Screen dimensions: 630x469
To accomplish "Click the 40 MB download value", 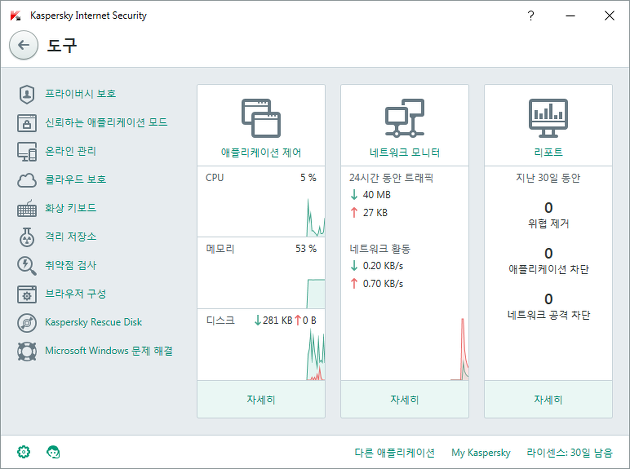I will pyautogui.click(x=376, y=195).
